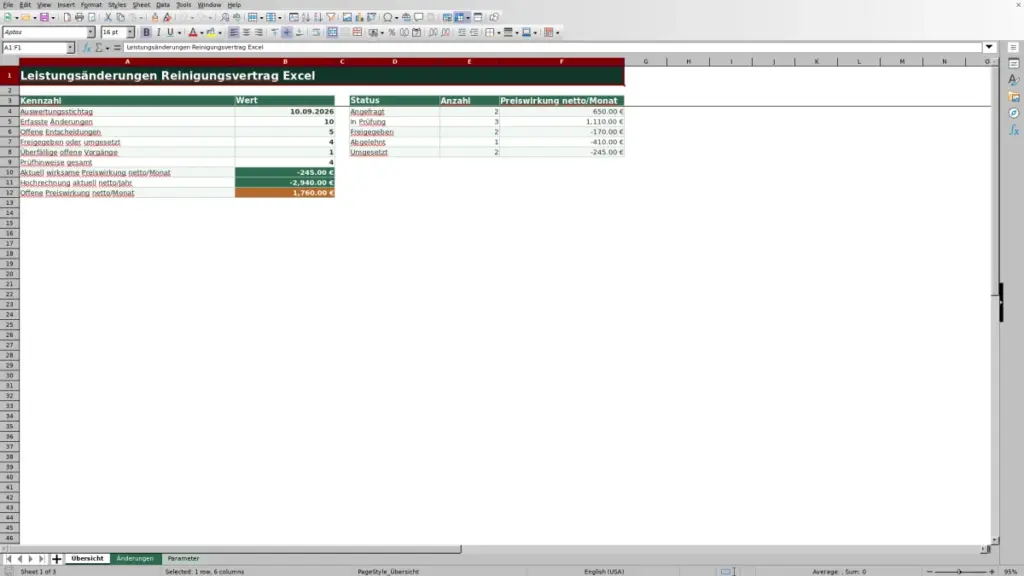Open the font size dropdown
The image size is (1024, 576).
130,33
